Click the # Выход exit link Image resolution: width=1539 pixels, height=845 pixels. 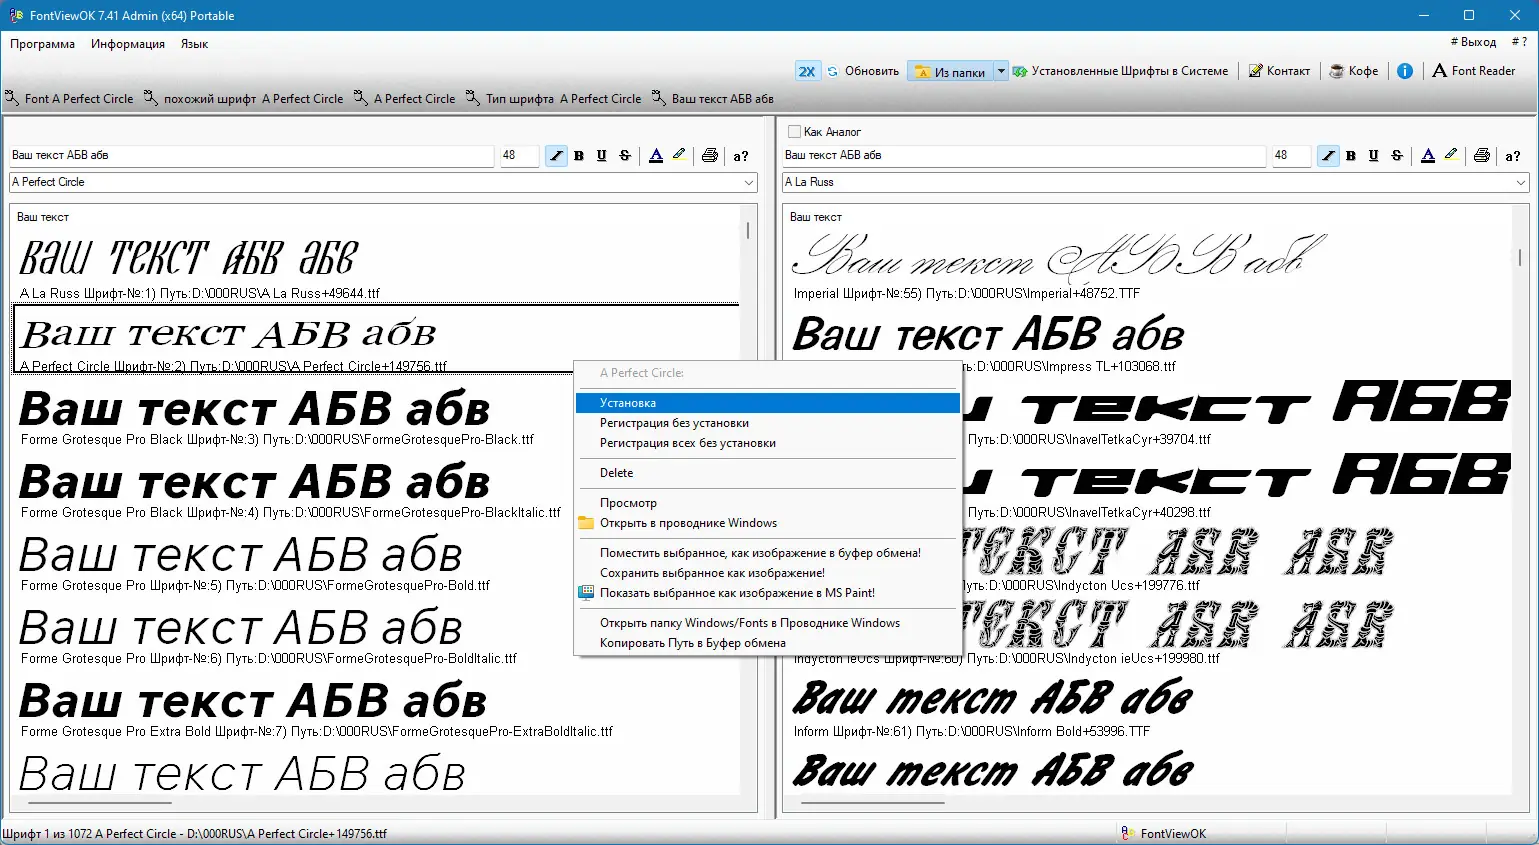pos(1473,42)
